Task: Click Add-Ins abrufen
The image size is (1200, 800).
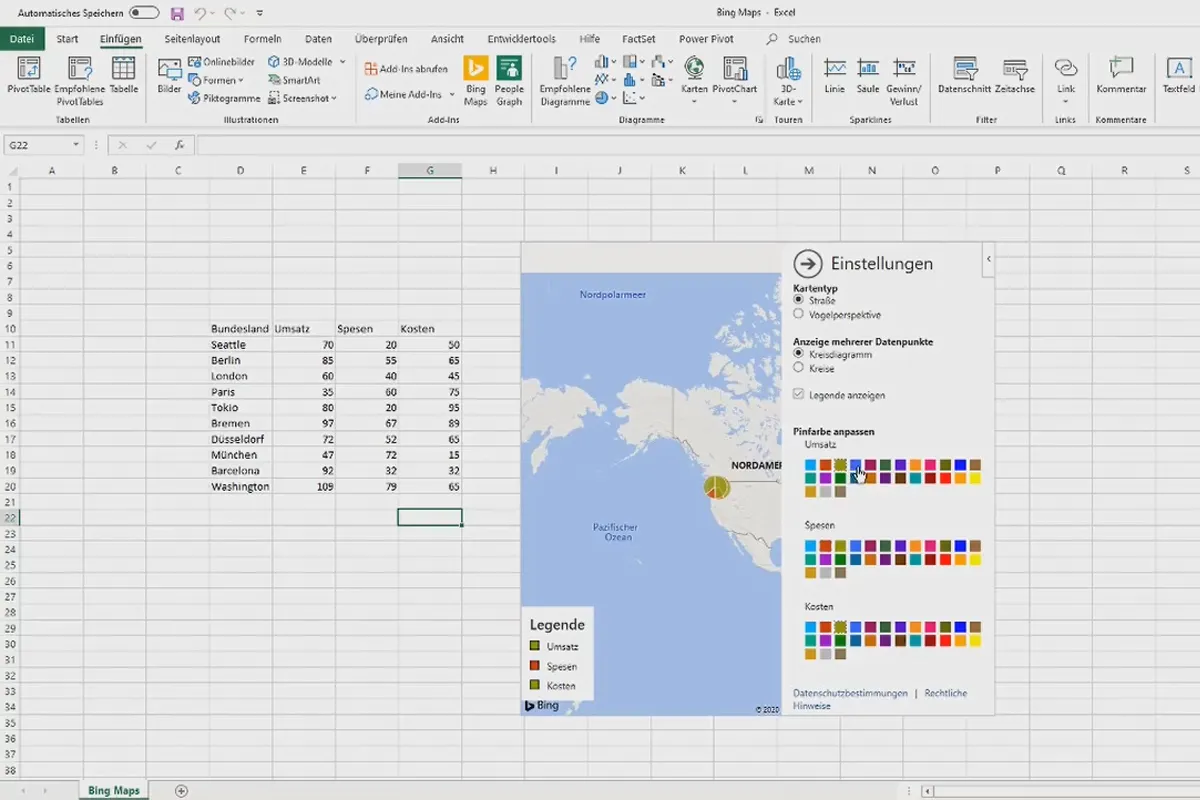Action: [406, 69]
